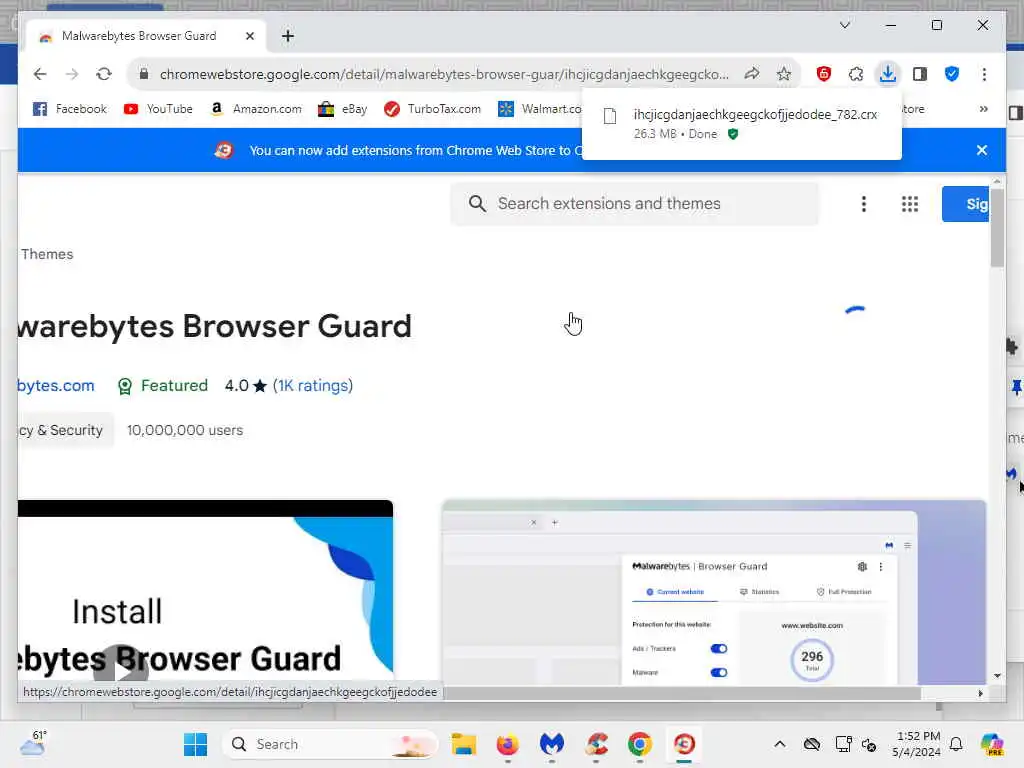The width and height of the screenshot is (1024, 768).
Task: Click the Featured badge
Action: pyautogui.click(x=162, y=386)
